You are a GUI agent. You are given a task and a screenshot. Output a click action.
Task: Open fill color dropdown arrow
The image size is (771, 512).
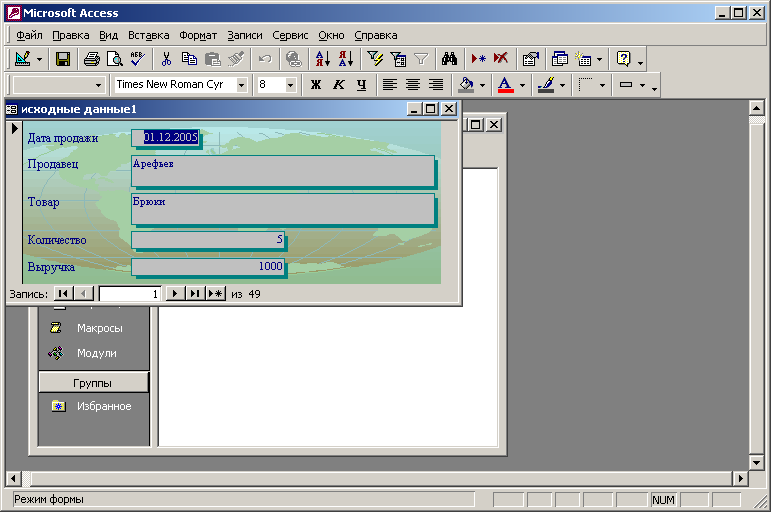[x=482, y=85]
